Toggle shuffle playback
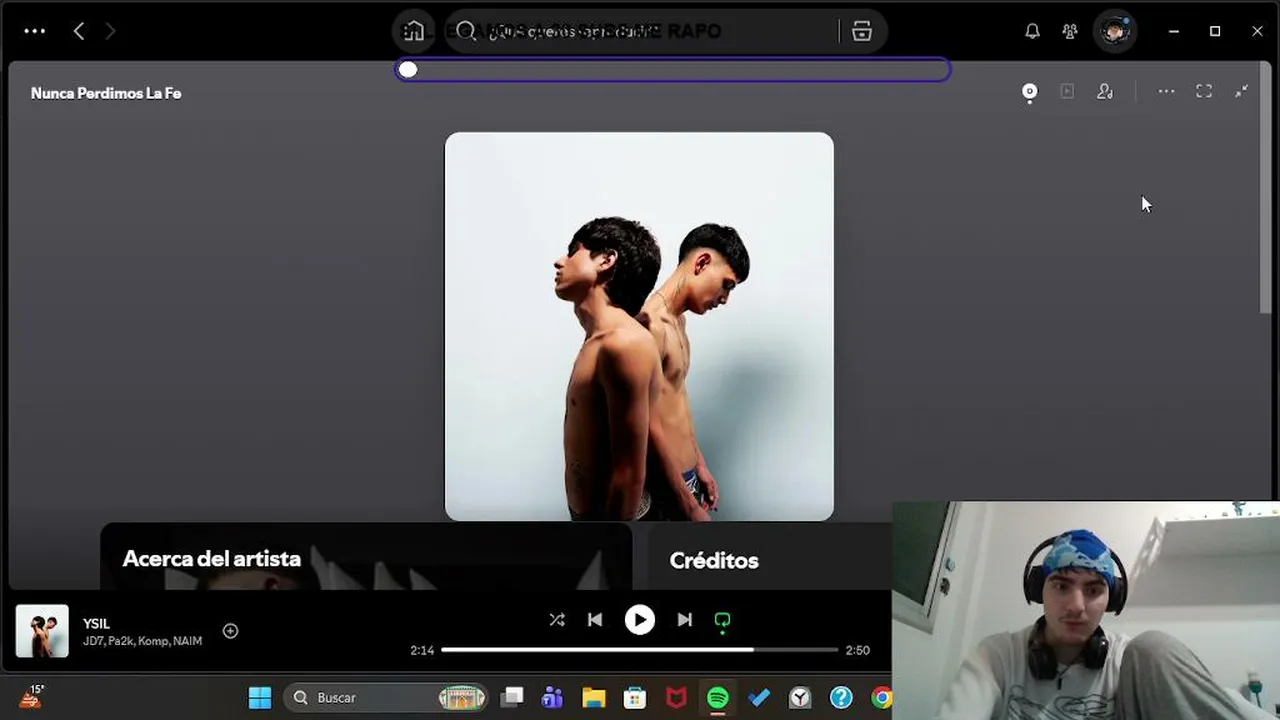Viewport: 1280px width, 720px height. pos(557,620)
